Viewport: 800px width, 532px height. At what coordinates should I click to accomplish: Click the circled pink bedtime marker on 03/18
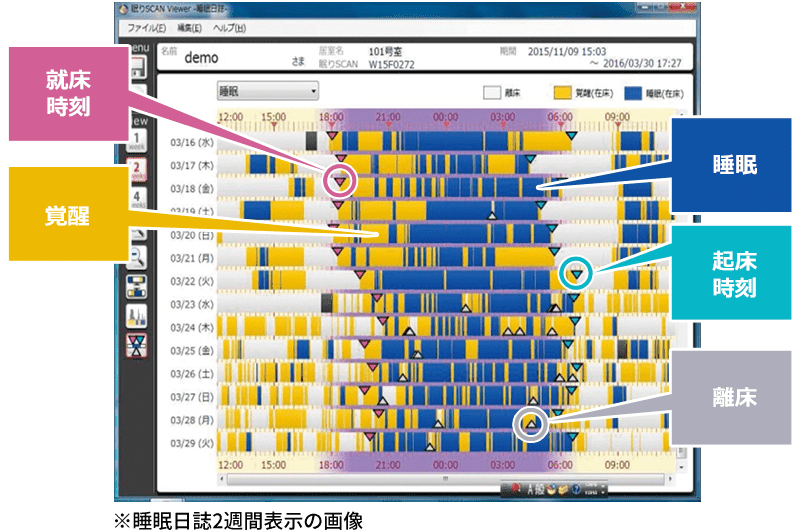(341, 181)
